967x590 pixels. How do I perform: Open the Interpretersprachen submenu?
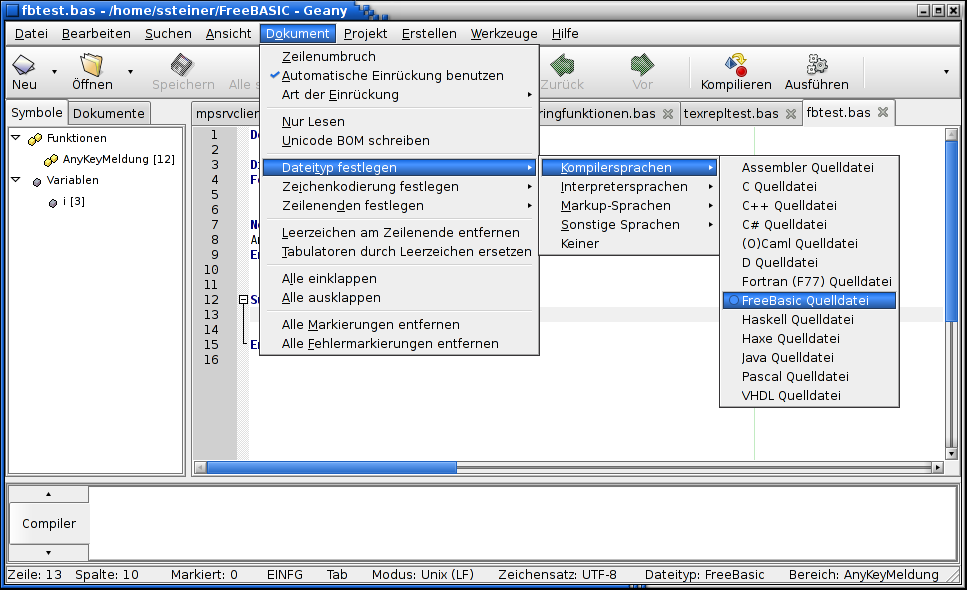pos(630,187)
